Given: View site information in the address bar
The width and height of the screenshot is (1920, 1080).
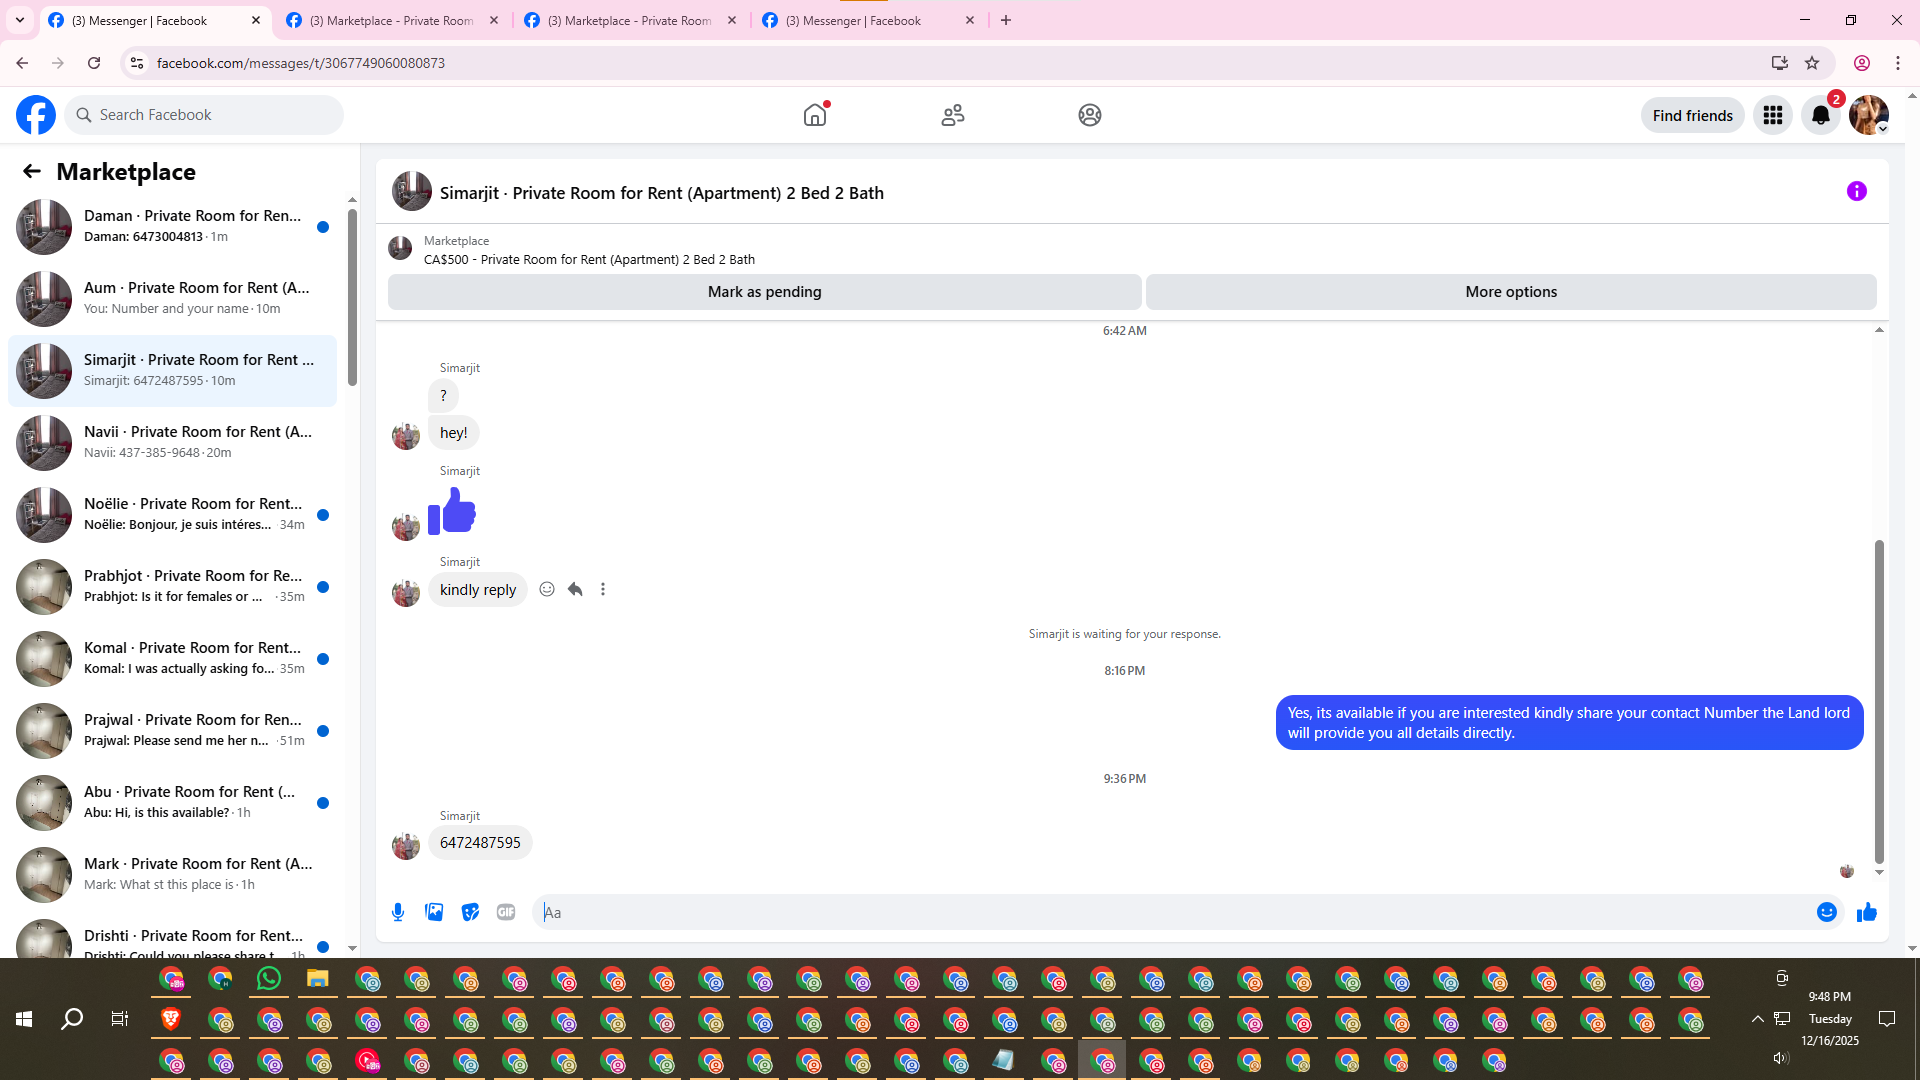Looking at the screenshot, I should tap(137, 63).
